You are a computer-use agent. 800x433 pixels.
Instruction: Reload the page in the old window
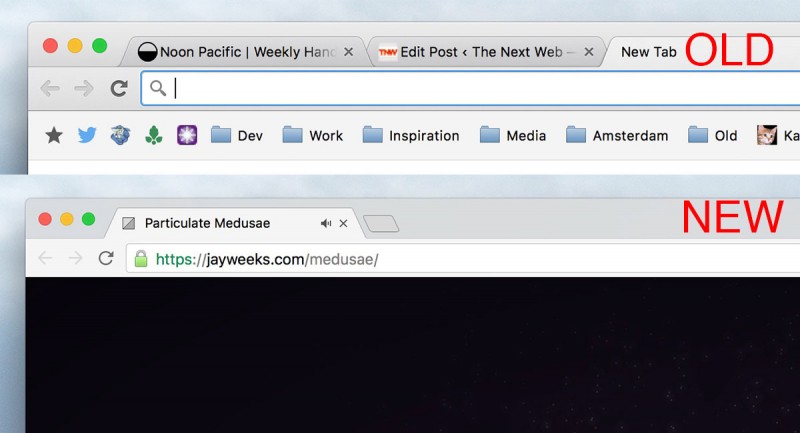coord(119,88)
